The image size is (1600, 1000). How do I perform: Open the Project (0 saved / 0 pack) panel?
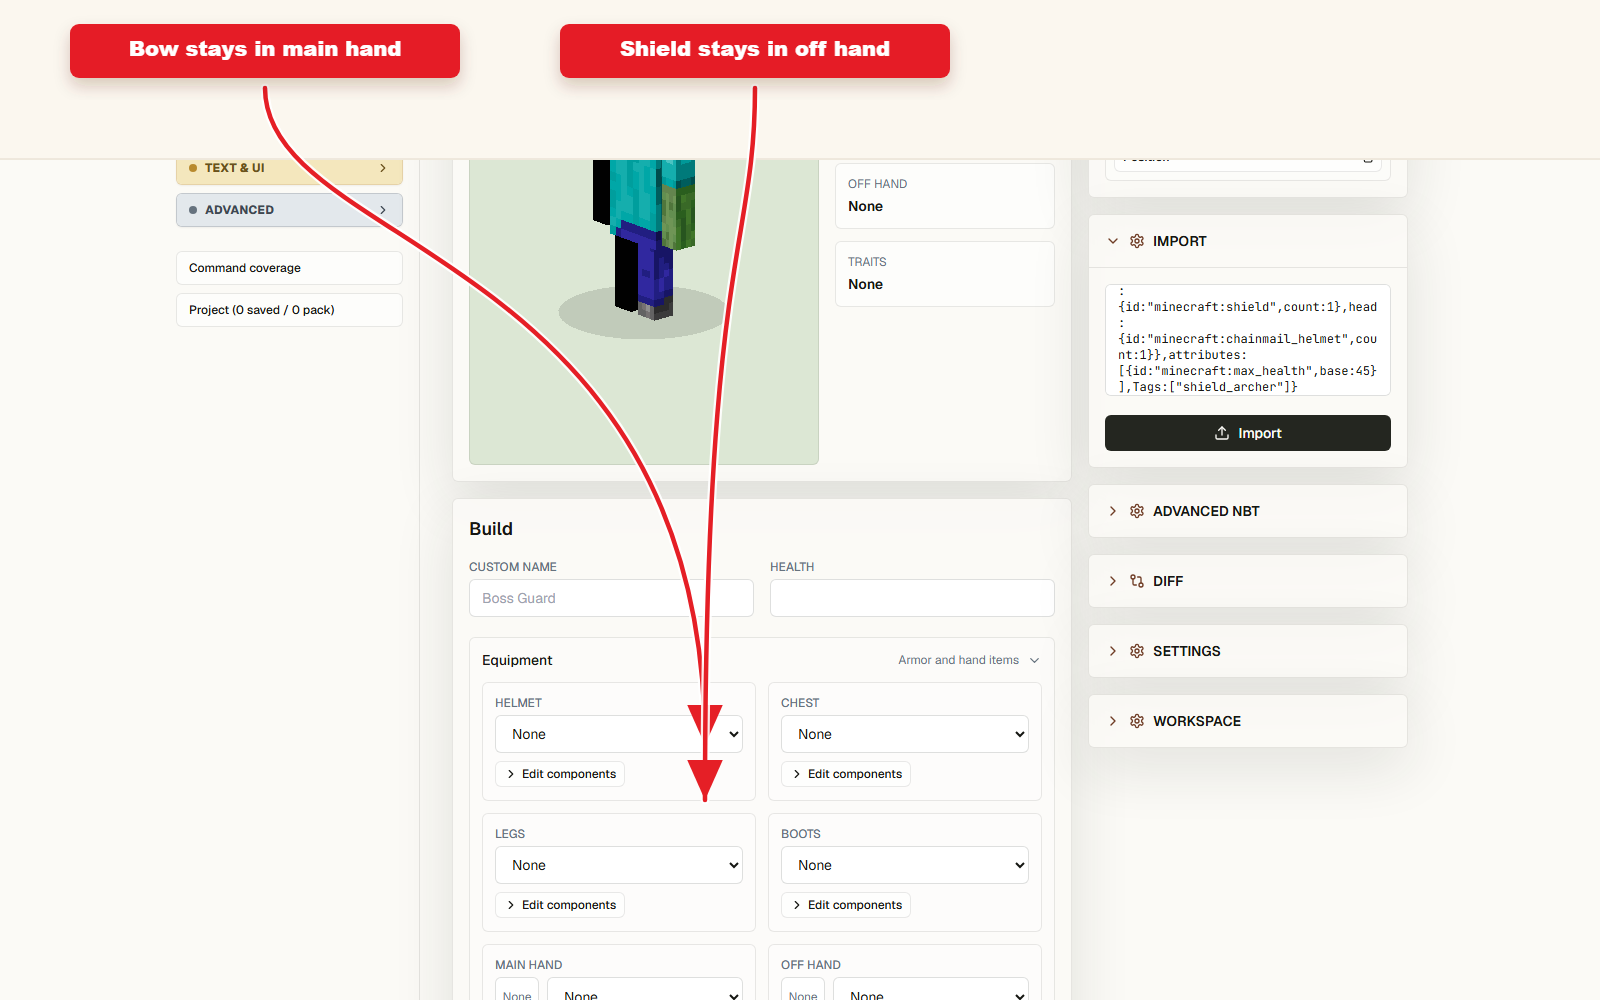pos(289,310)
